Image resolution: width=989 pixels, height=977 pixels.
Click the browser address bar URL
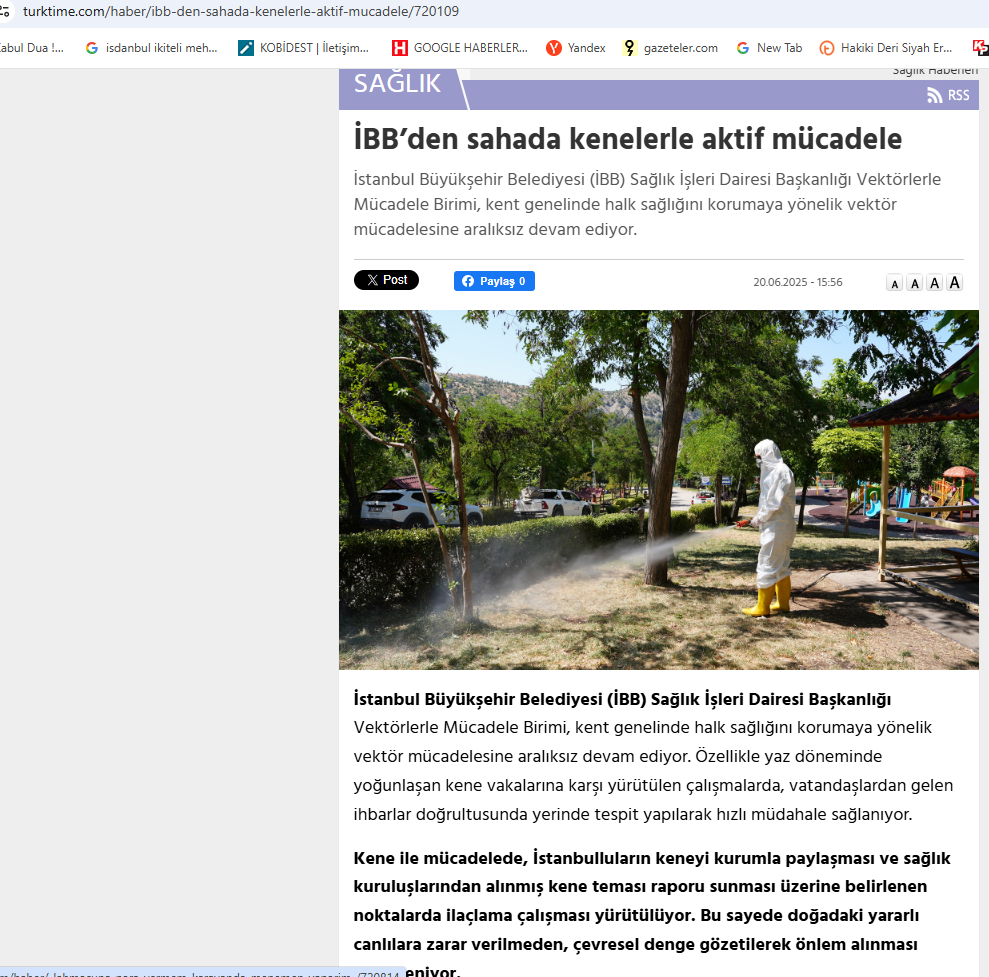pyautogui.click(x=240, y=11)
